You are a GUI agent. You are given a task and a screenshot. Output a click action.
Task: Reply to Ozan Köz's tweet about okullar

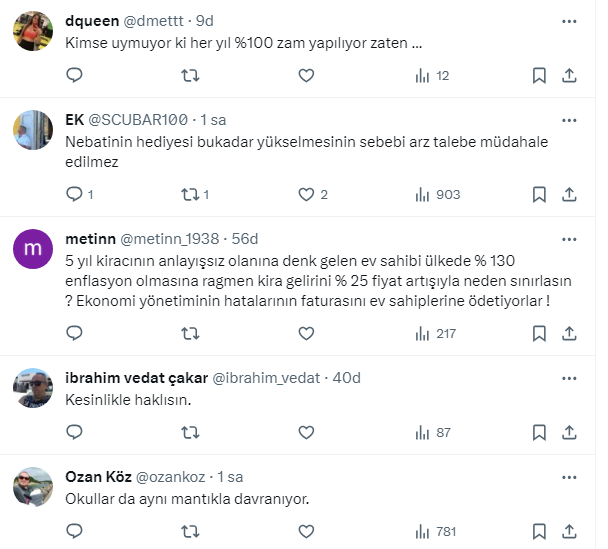coord(74,531)
